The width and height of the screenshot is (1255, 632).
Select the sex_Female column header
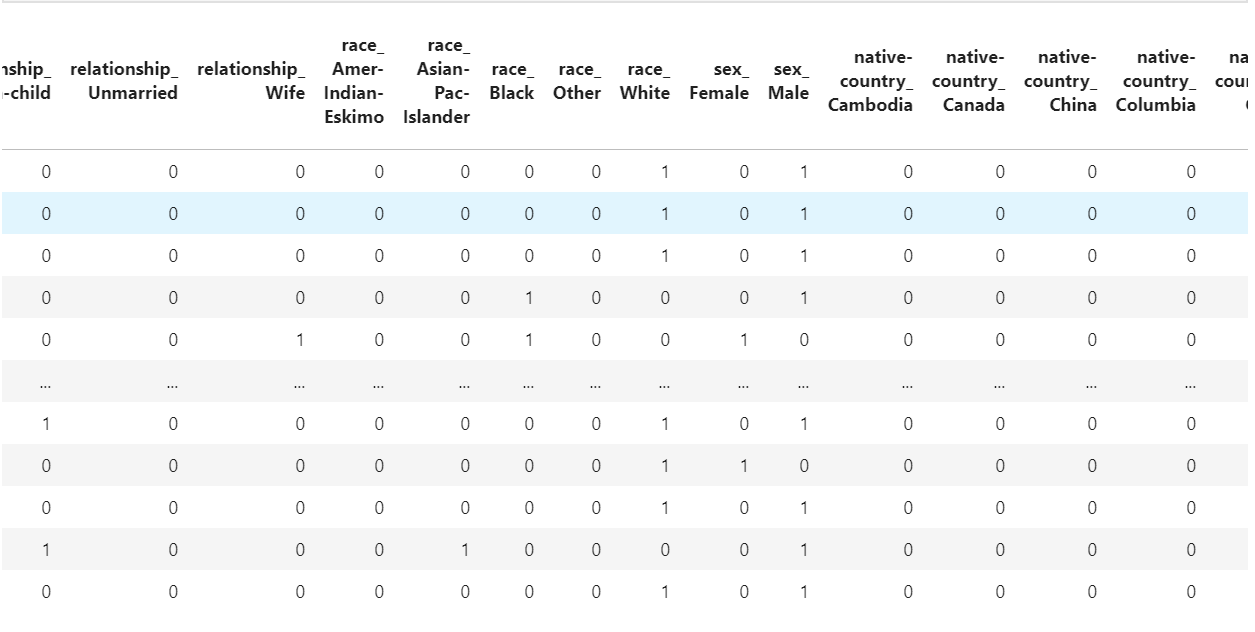tap(719, 81)
